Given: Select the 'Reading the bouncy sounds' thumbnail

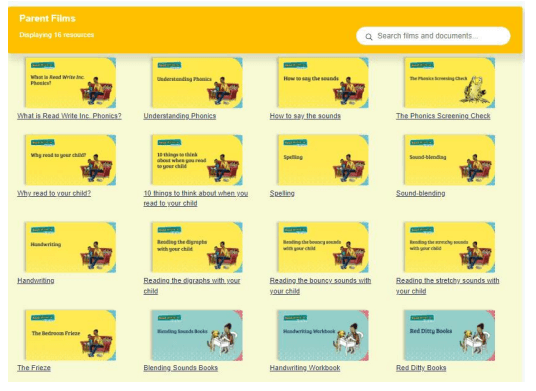Looking at the screenshot, I should [323, 247].
